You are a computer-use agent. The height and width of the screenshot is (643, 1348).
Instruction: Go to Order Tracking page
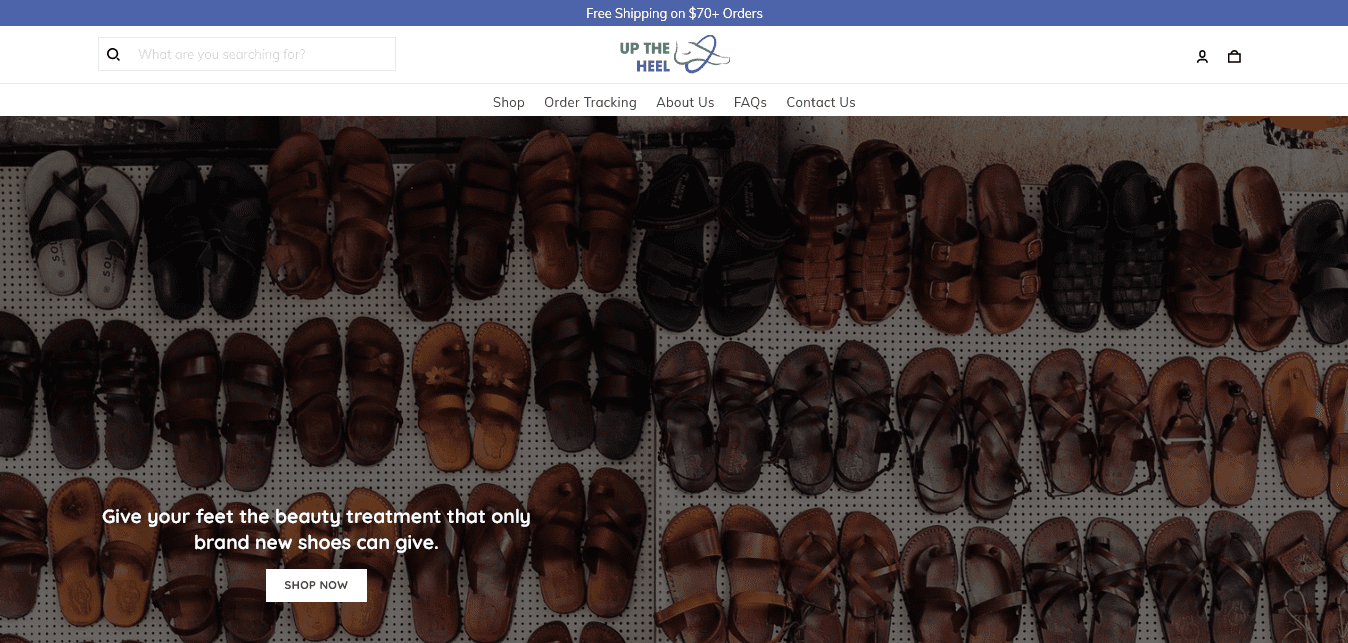click(x=590, y=102)
